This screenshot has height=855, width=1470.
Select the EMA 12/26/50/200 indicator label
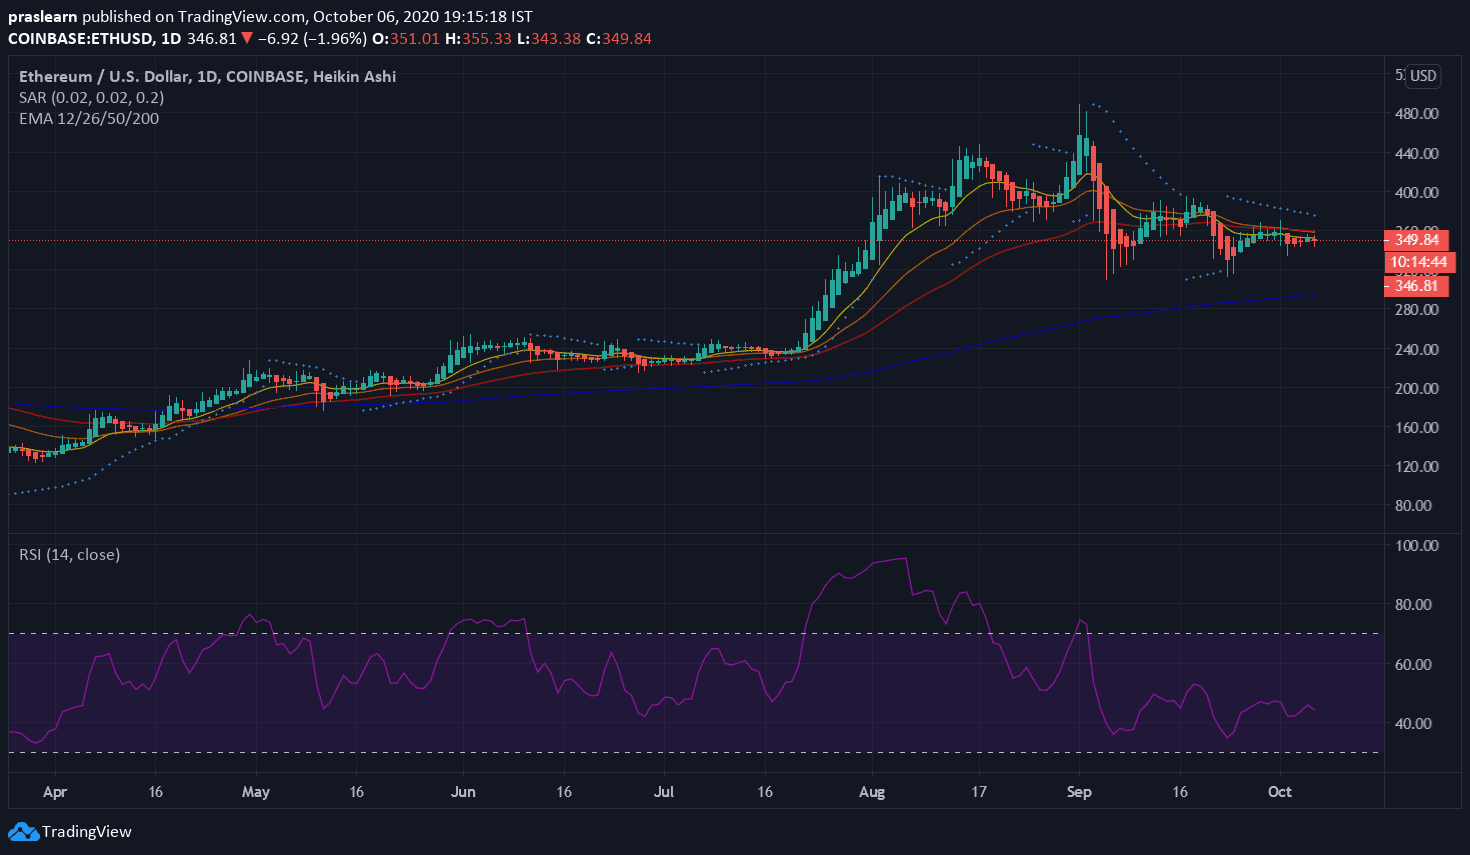tap(89, 118)
